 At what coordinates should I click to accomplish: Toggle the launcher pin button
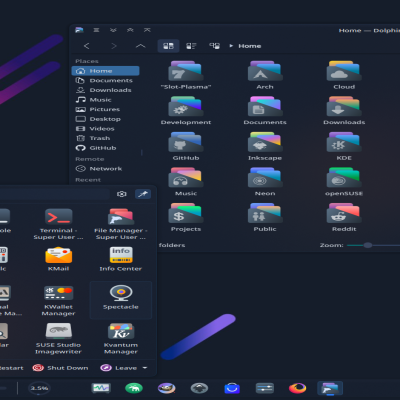click(143, 194)
